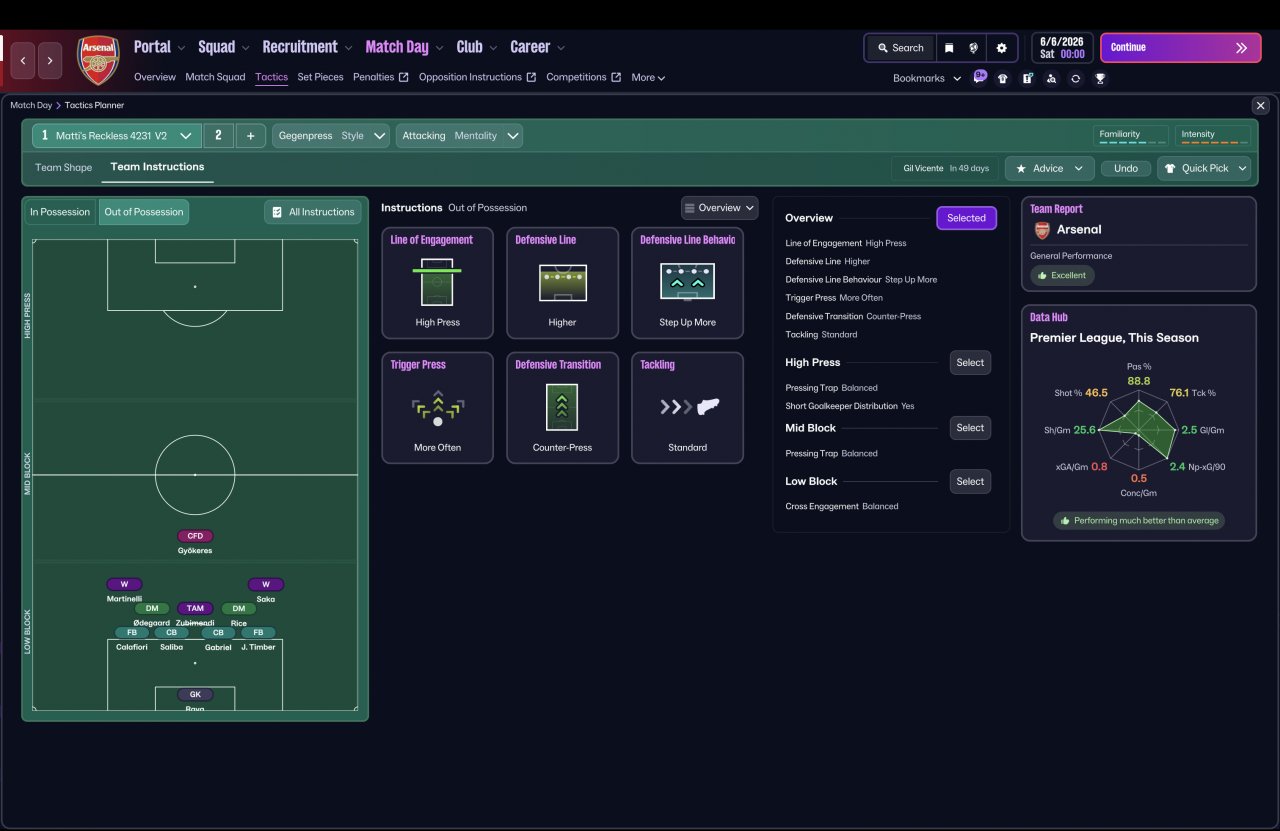Click the Undo button
This screenshot has width=1280, height=831.
click(1125, 168)
